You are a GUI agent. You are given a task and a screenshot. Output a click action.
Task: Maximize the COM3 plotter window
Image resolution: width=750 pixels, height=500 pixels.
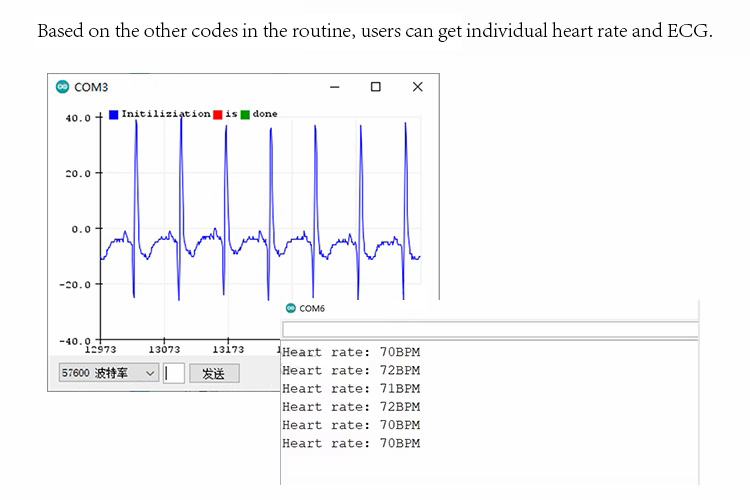(x=375, y=87)
